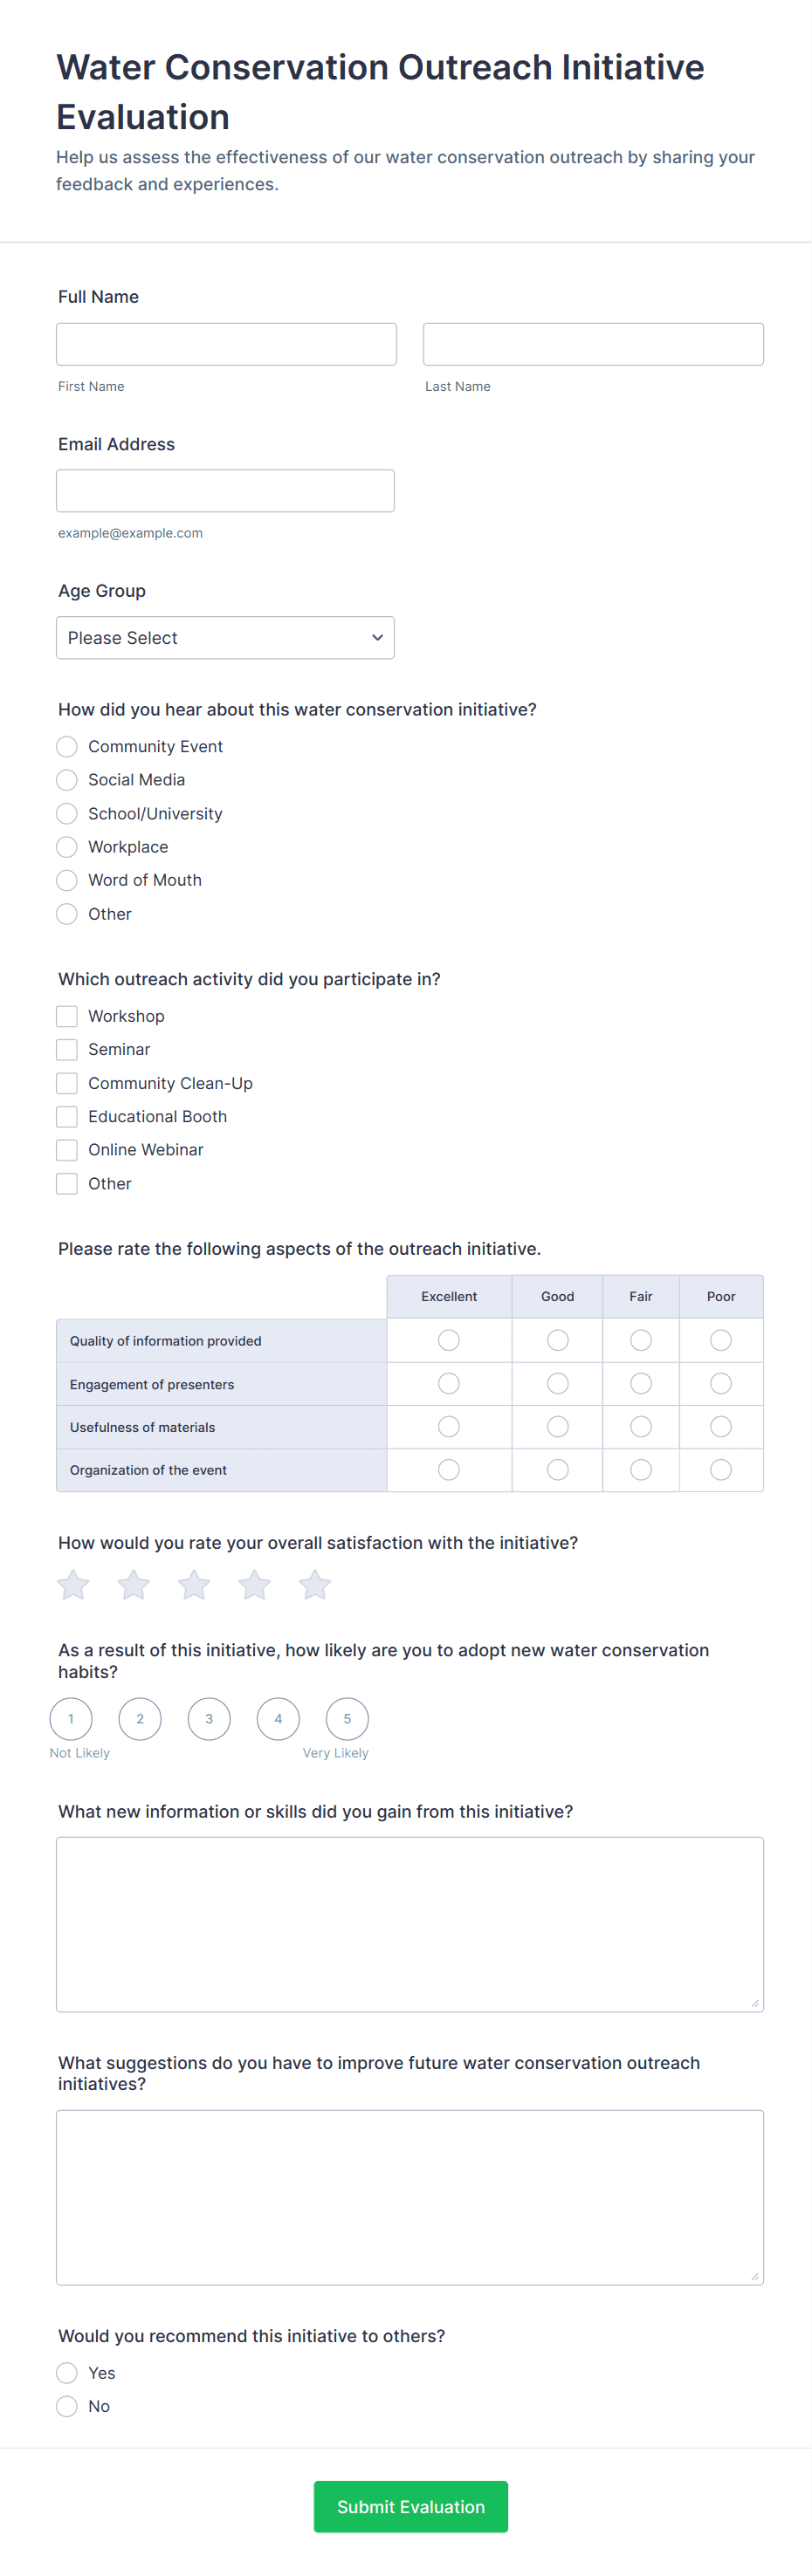Viewport: 812px width, 2576px height.
Task: Tick the Community Clean-Up checkbox
Action: click(x=67, y=1083)
